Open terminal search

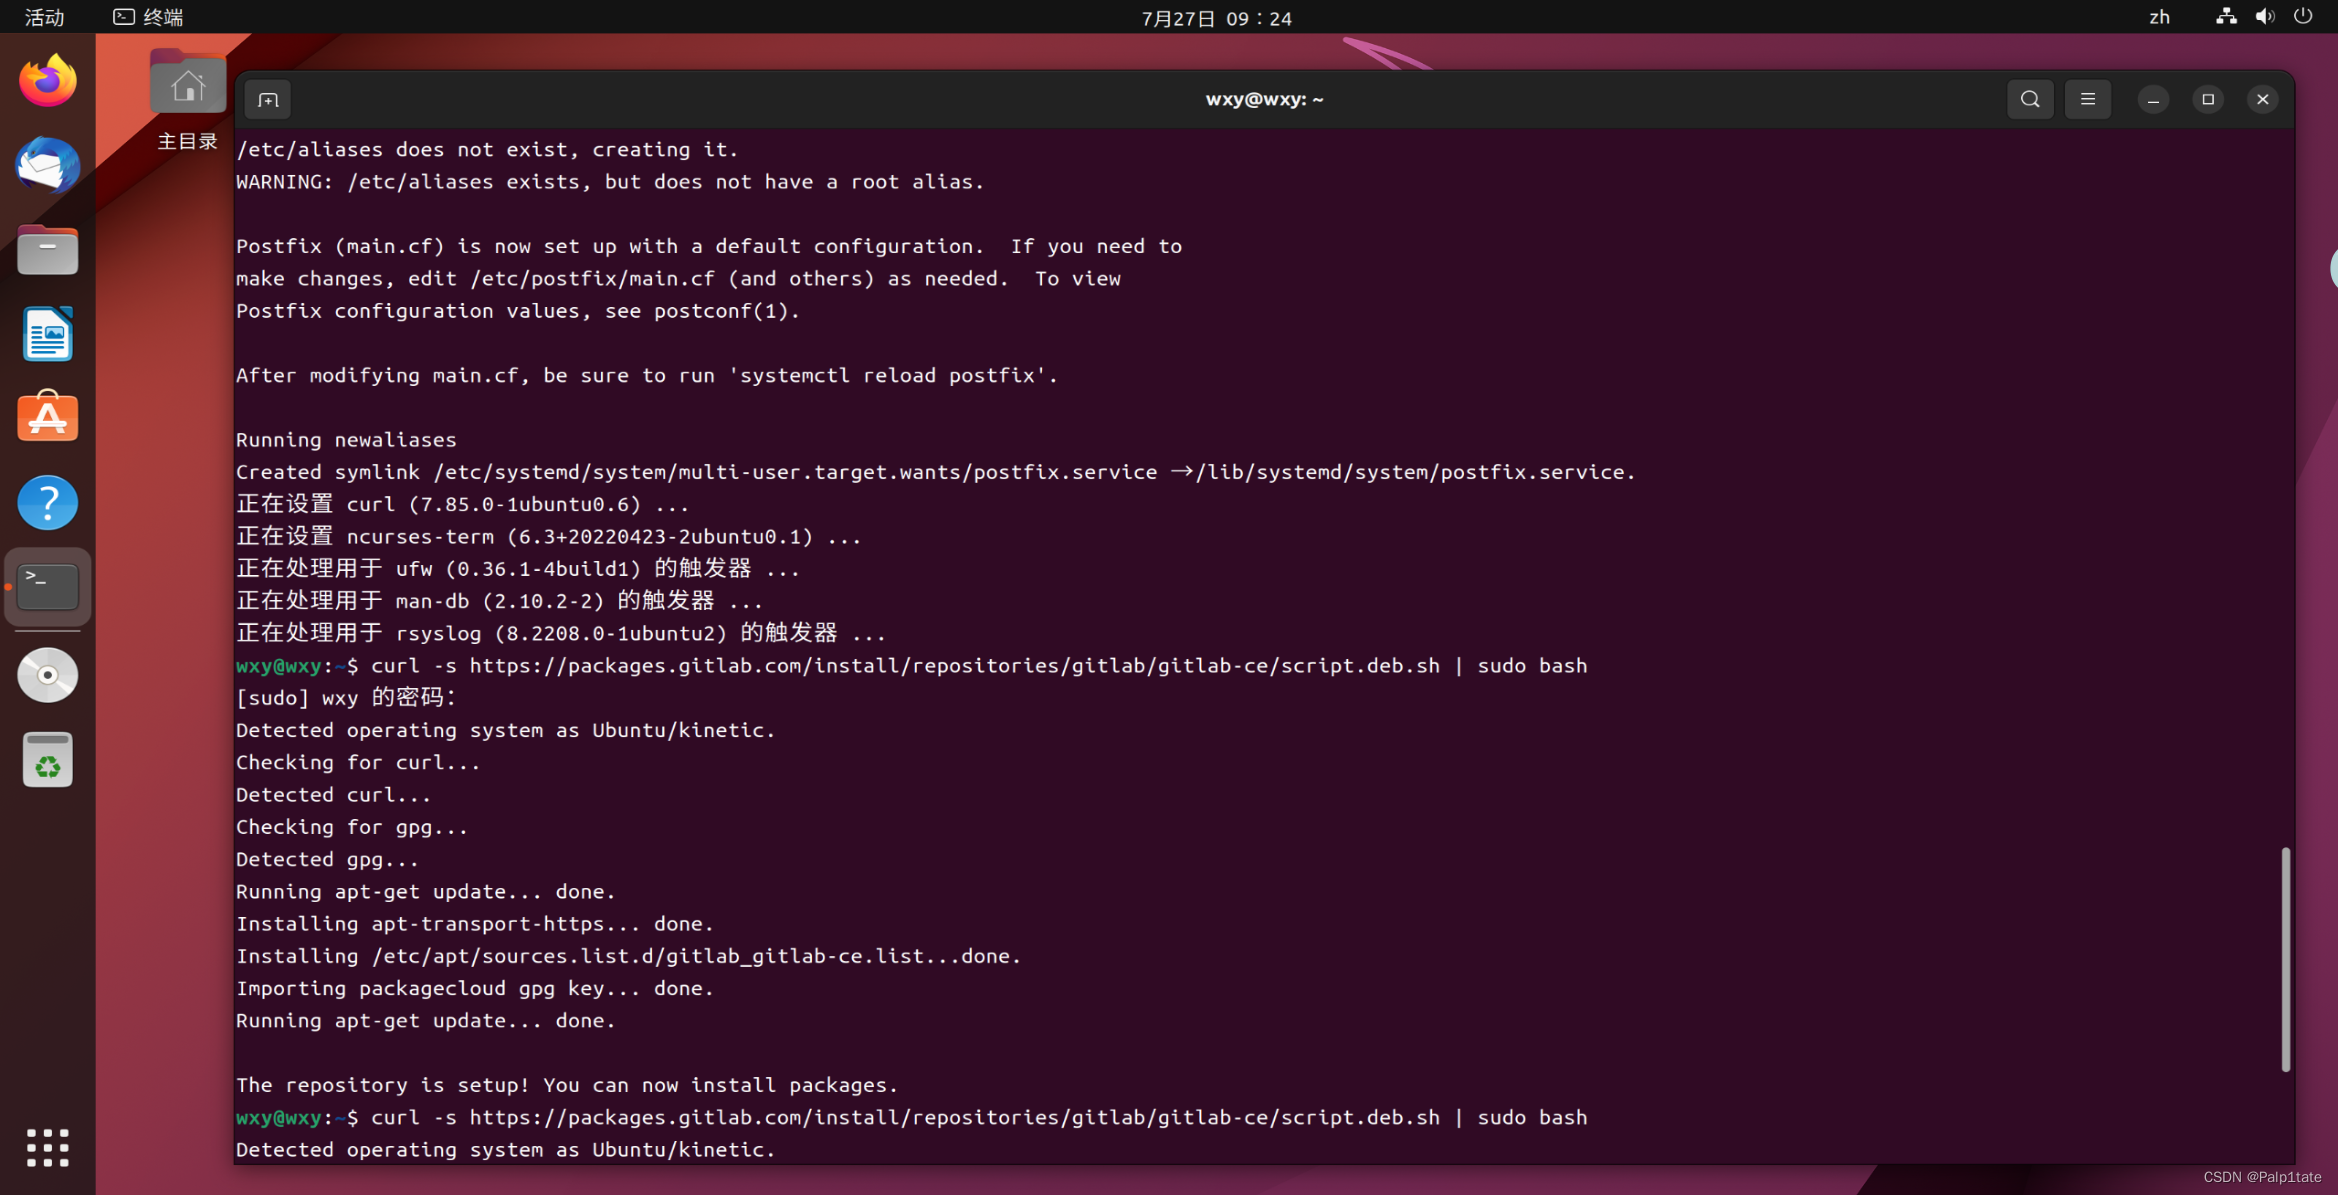[2030, 99]
